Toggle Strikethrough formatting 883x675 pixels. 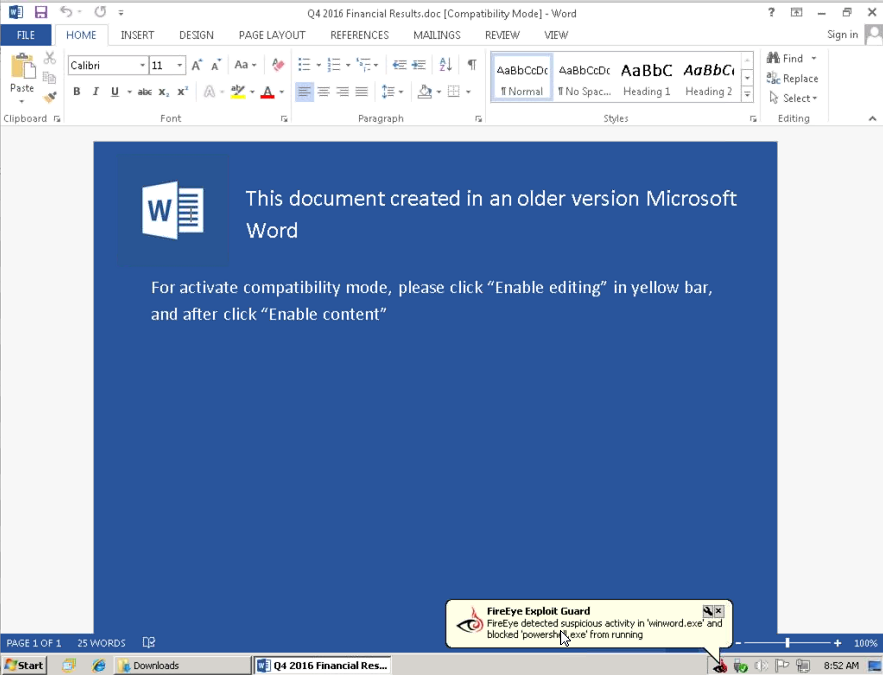145,91
